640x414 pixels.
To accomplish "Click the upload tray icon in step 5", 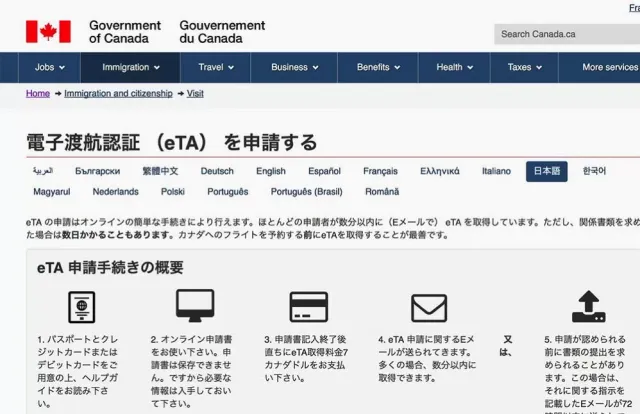I will point(589,306).
